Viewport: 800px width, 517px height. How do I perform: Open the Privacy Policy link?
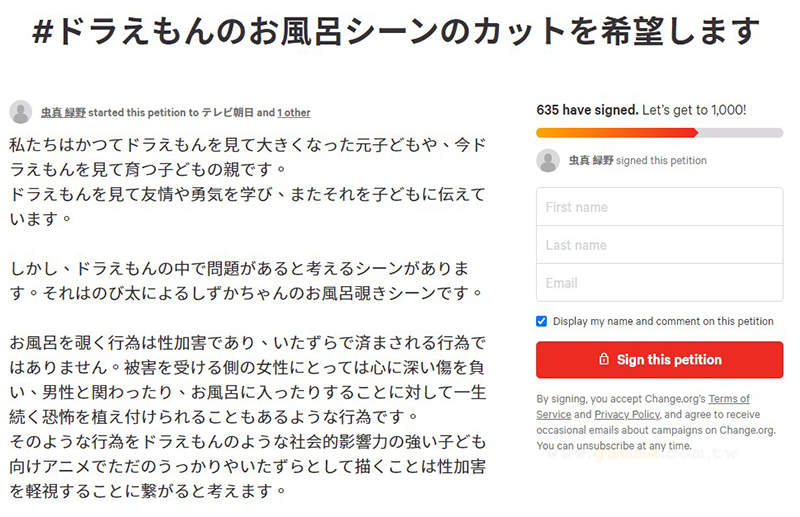tap(626, 414)
